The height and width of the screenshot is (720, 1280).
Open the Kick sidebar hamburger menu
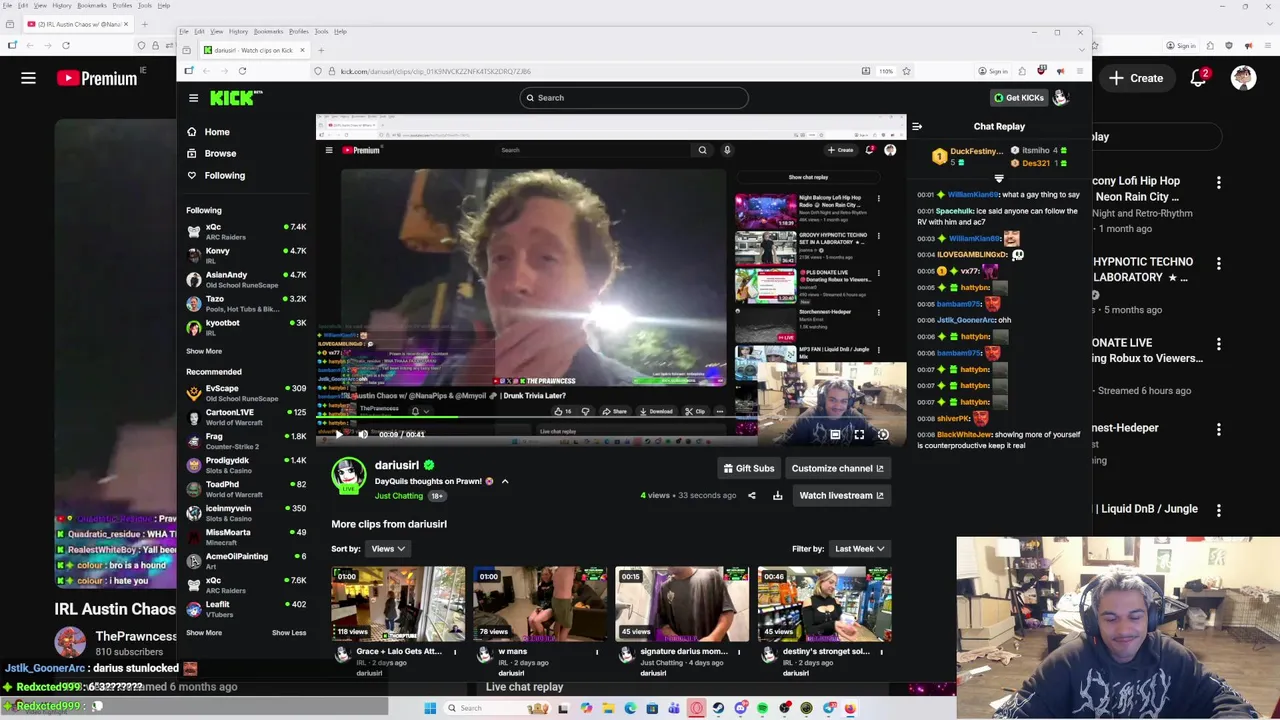click(x=193, y=98)
